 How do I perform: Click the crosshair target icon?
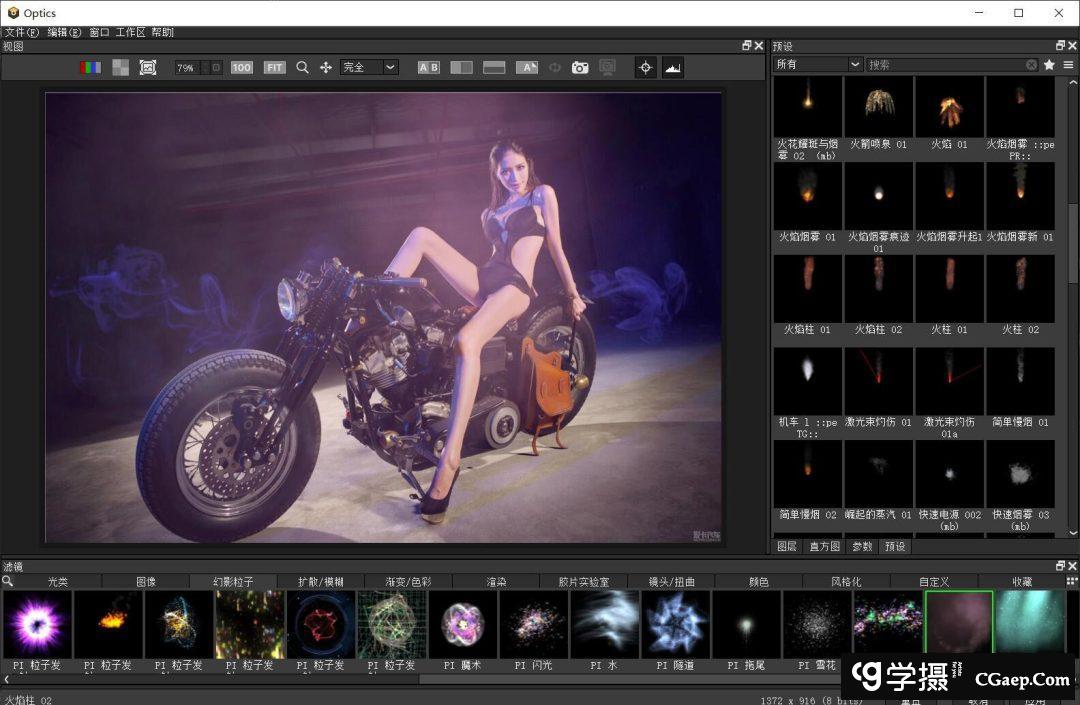click(645, 68)
